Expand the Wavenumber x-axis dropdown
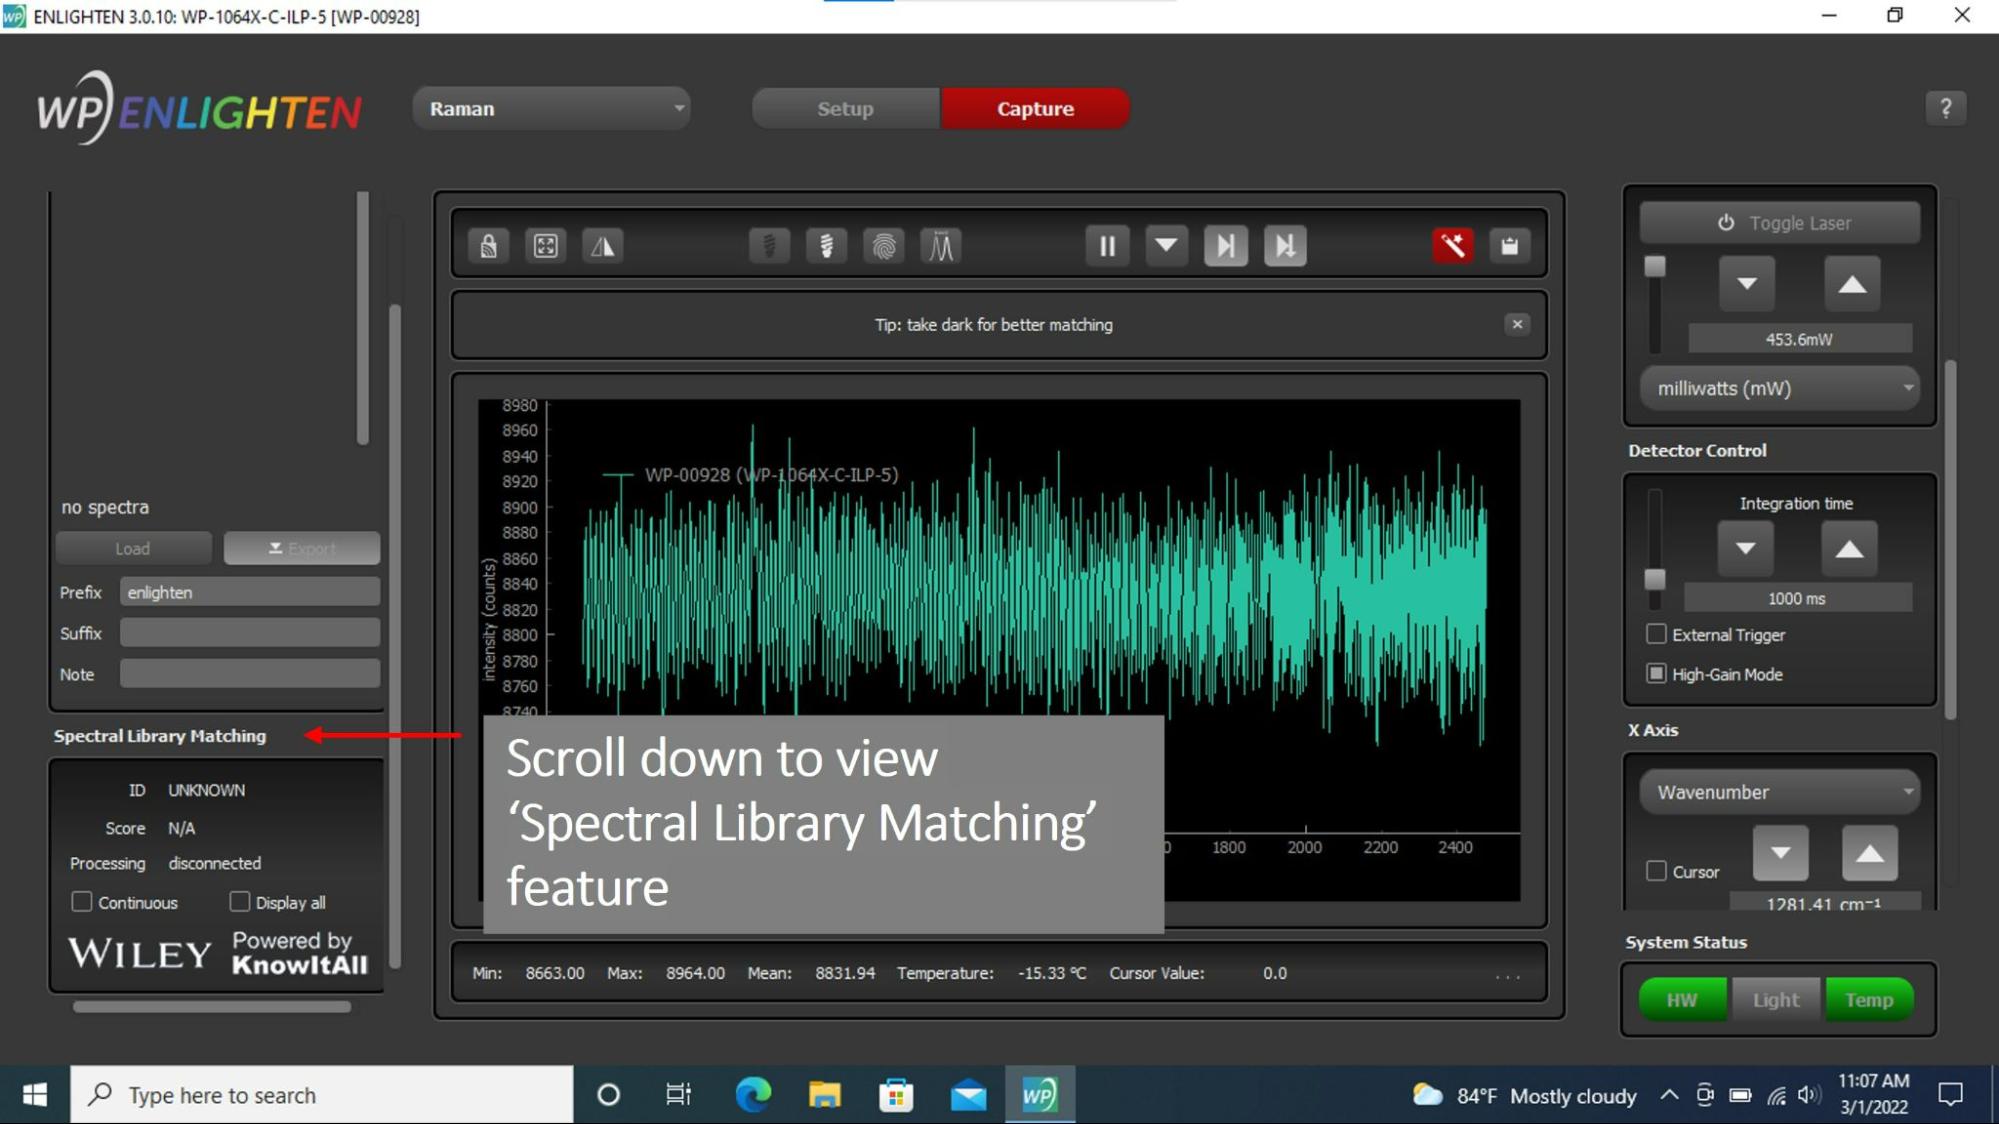This screenshot has height=1124, width=1999. (x=1780, y=792)
